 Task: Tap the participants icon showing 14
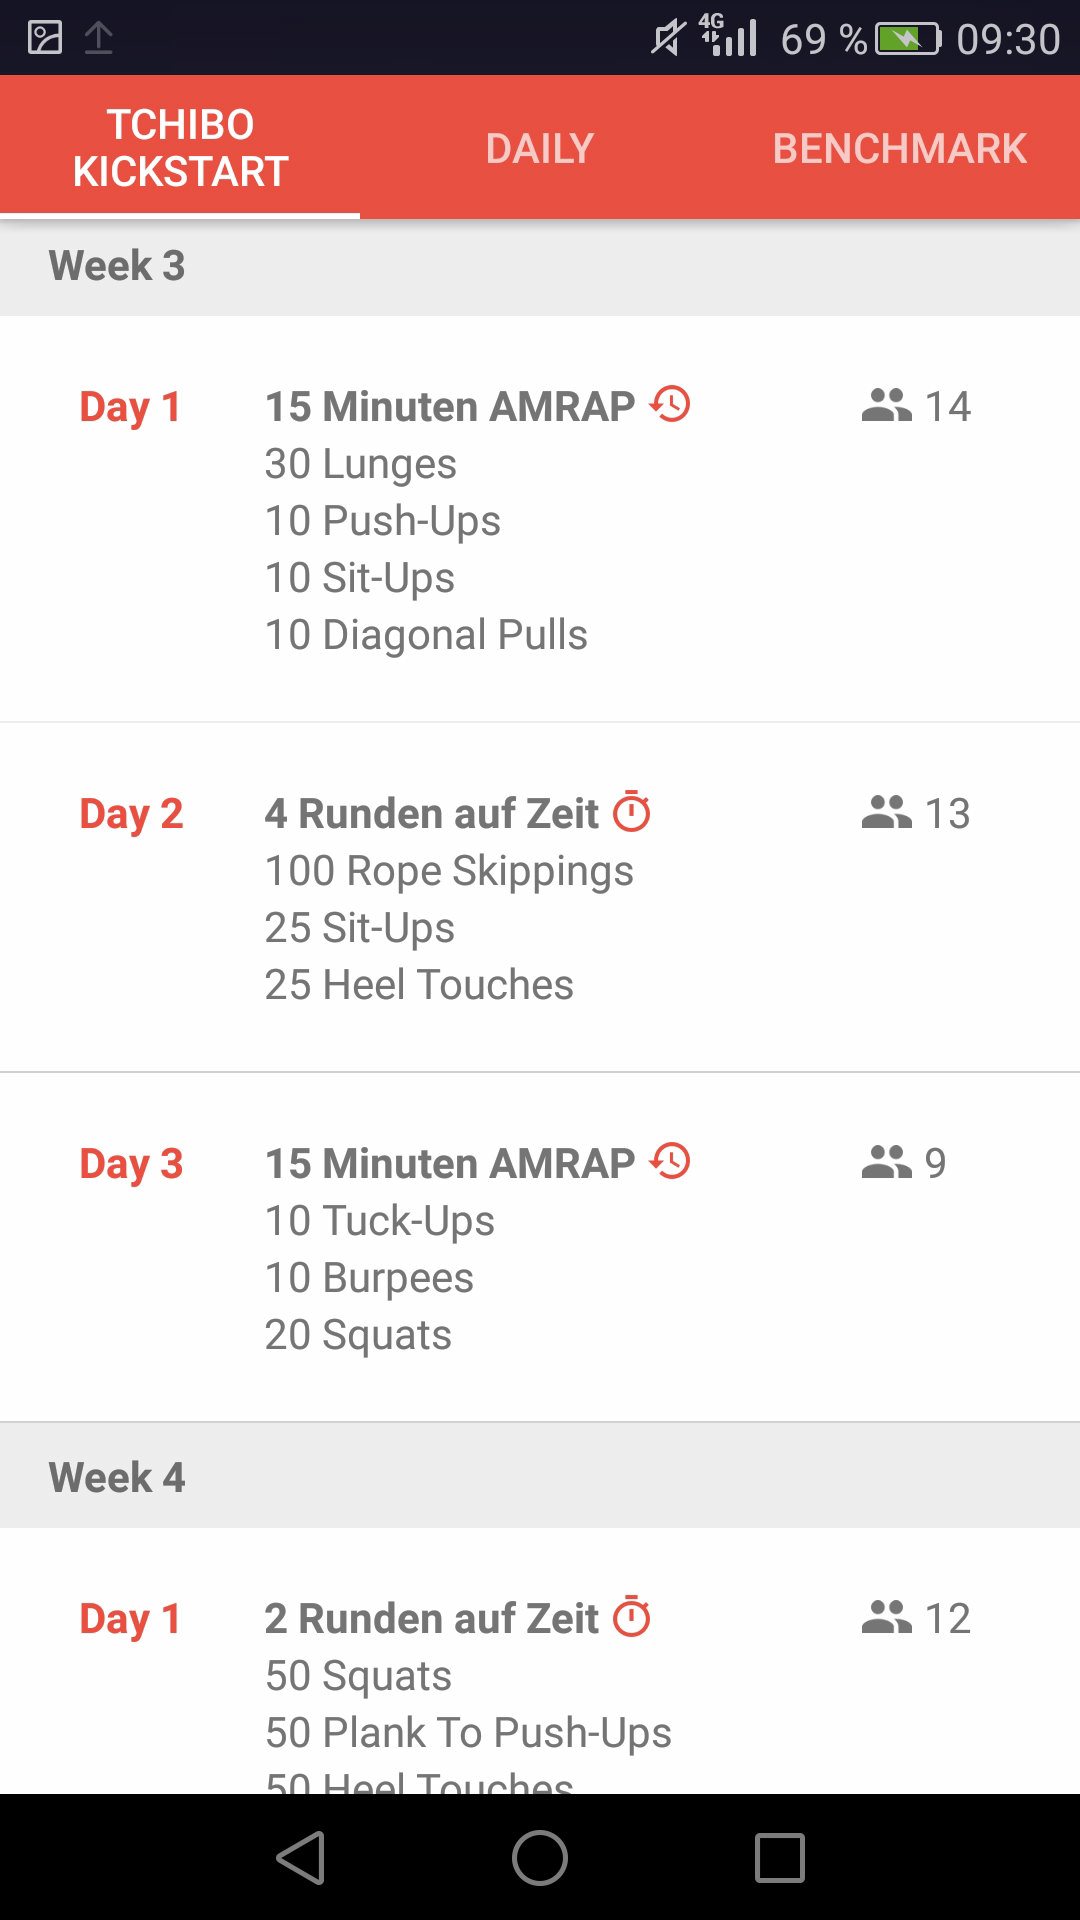[886, 405]
